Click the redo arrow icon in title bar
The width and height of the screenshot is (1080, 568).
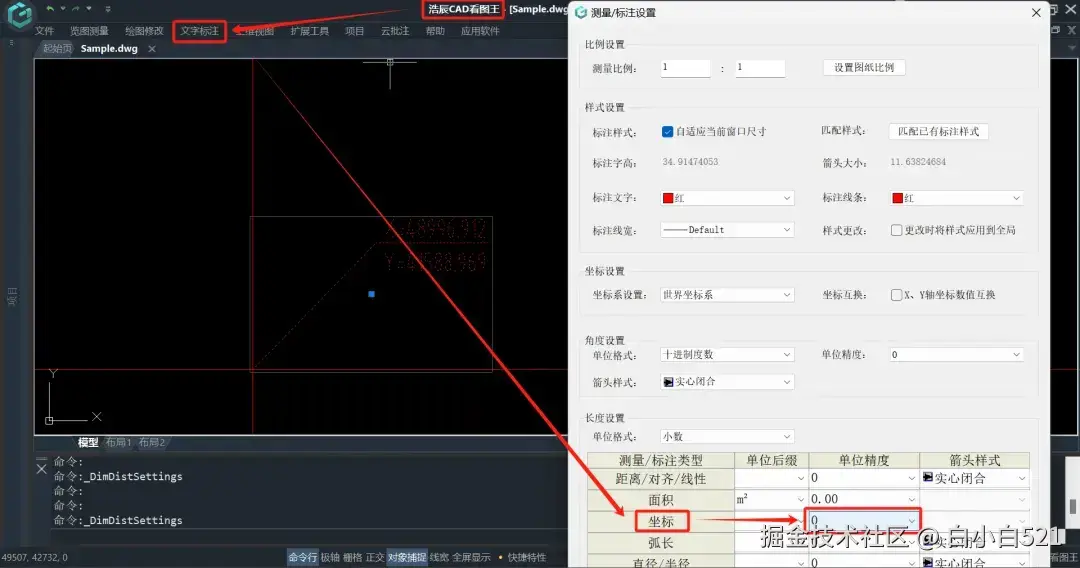76,9
